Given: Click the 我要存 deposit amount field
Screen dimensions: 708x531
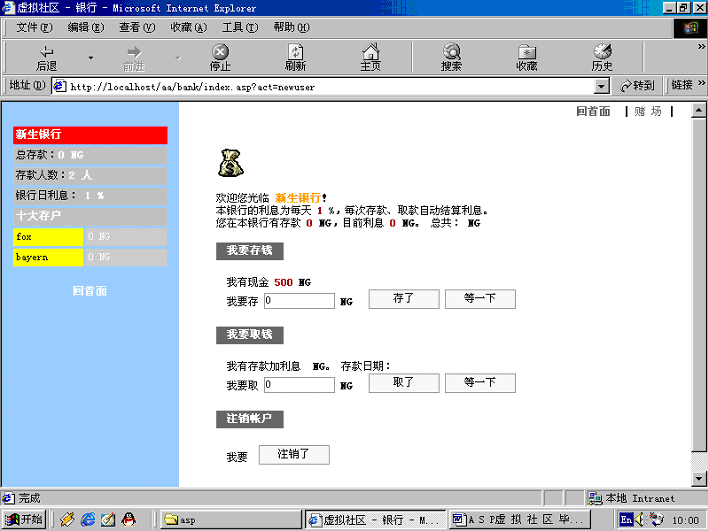Looking at the screenshot, I should pyautogui.click(x=299, y=300).
